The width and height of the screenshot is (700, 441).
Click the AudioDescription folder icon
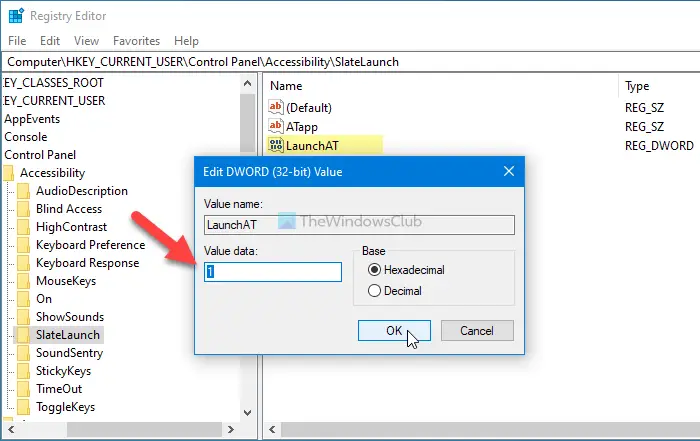click(23, 191)
